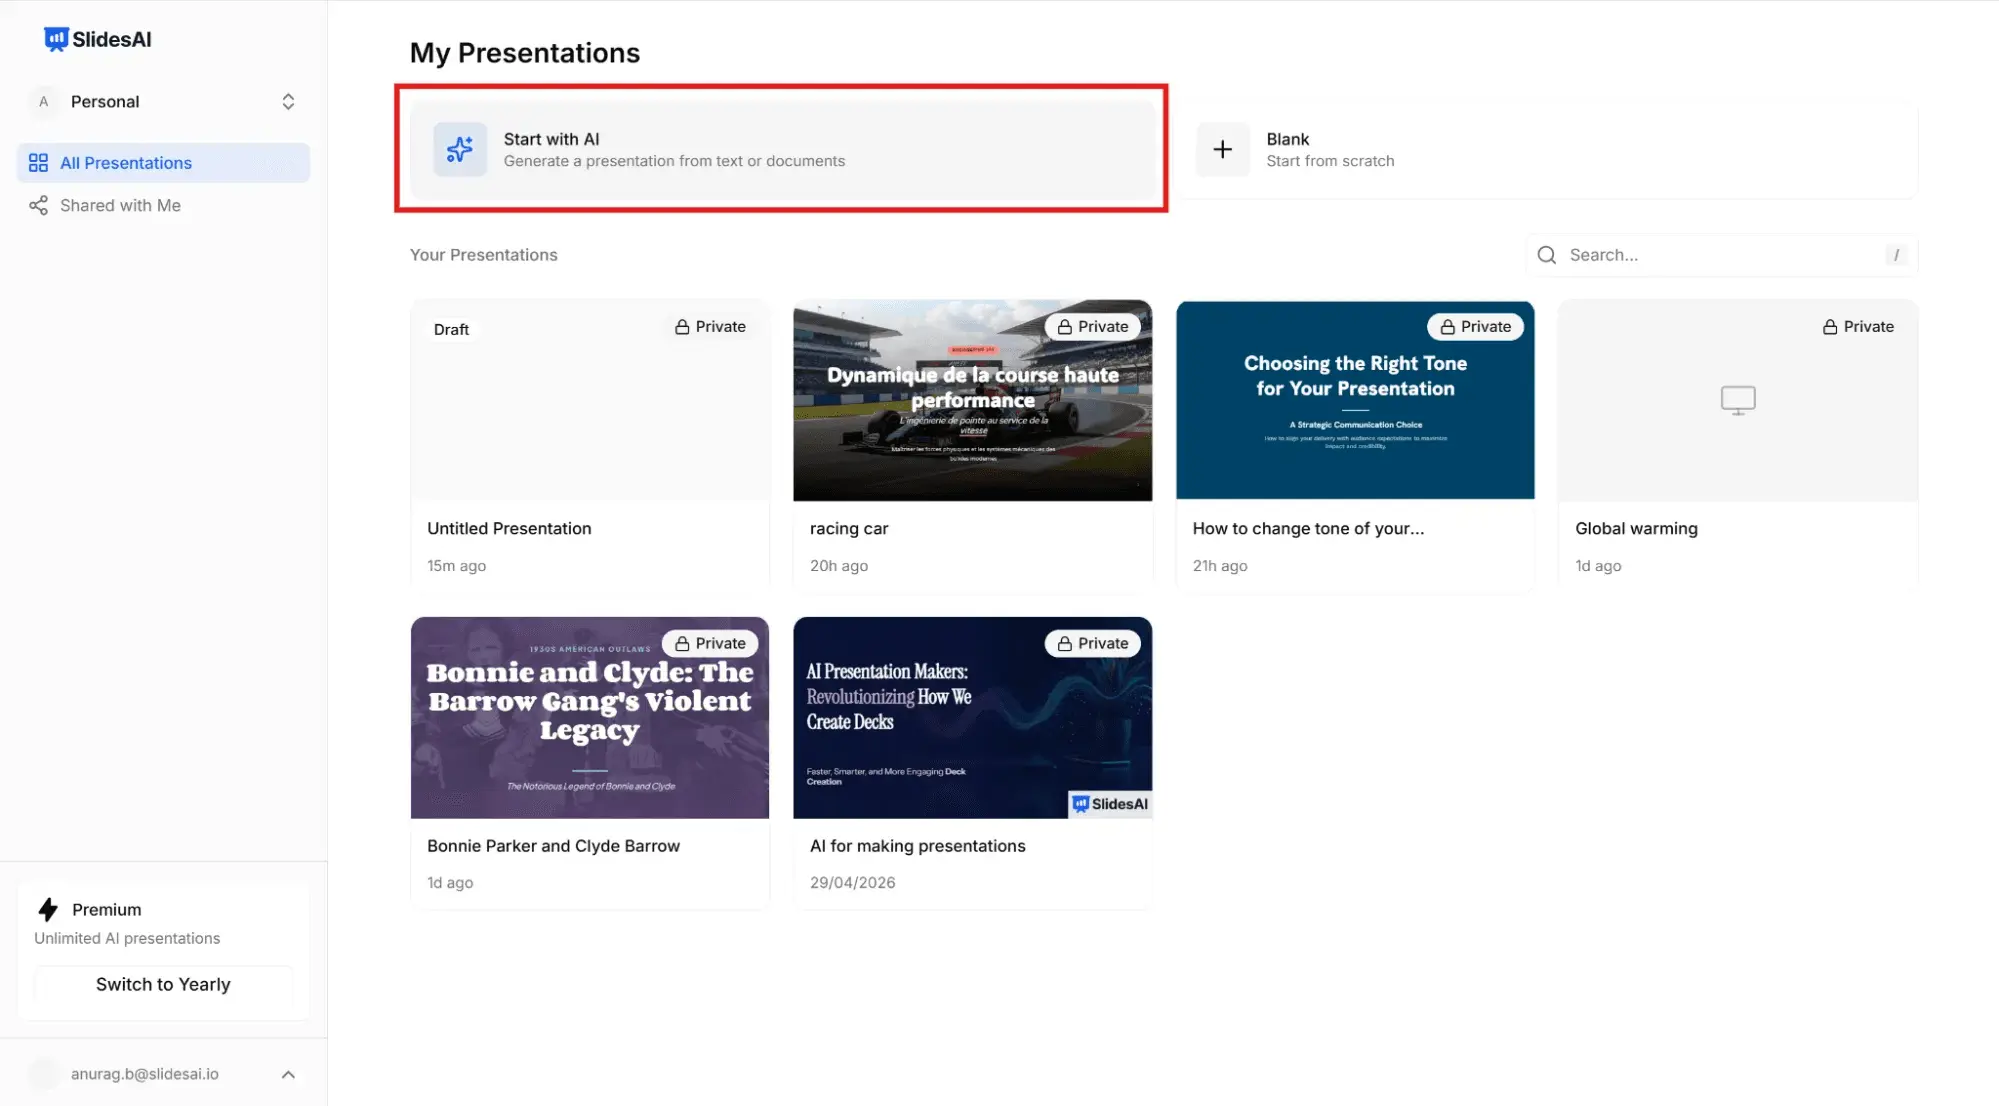This screenshot has width=1999, height=1106.
Task: Click the grid icon beside All Presentations
Action: tap(38, 163)
